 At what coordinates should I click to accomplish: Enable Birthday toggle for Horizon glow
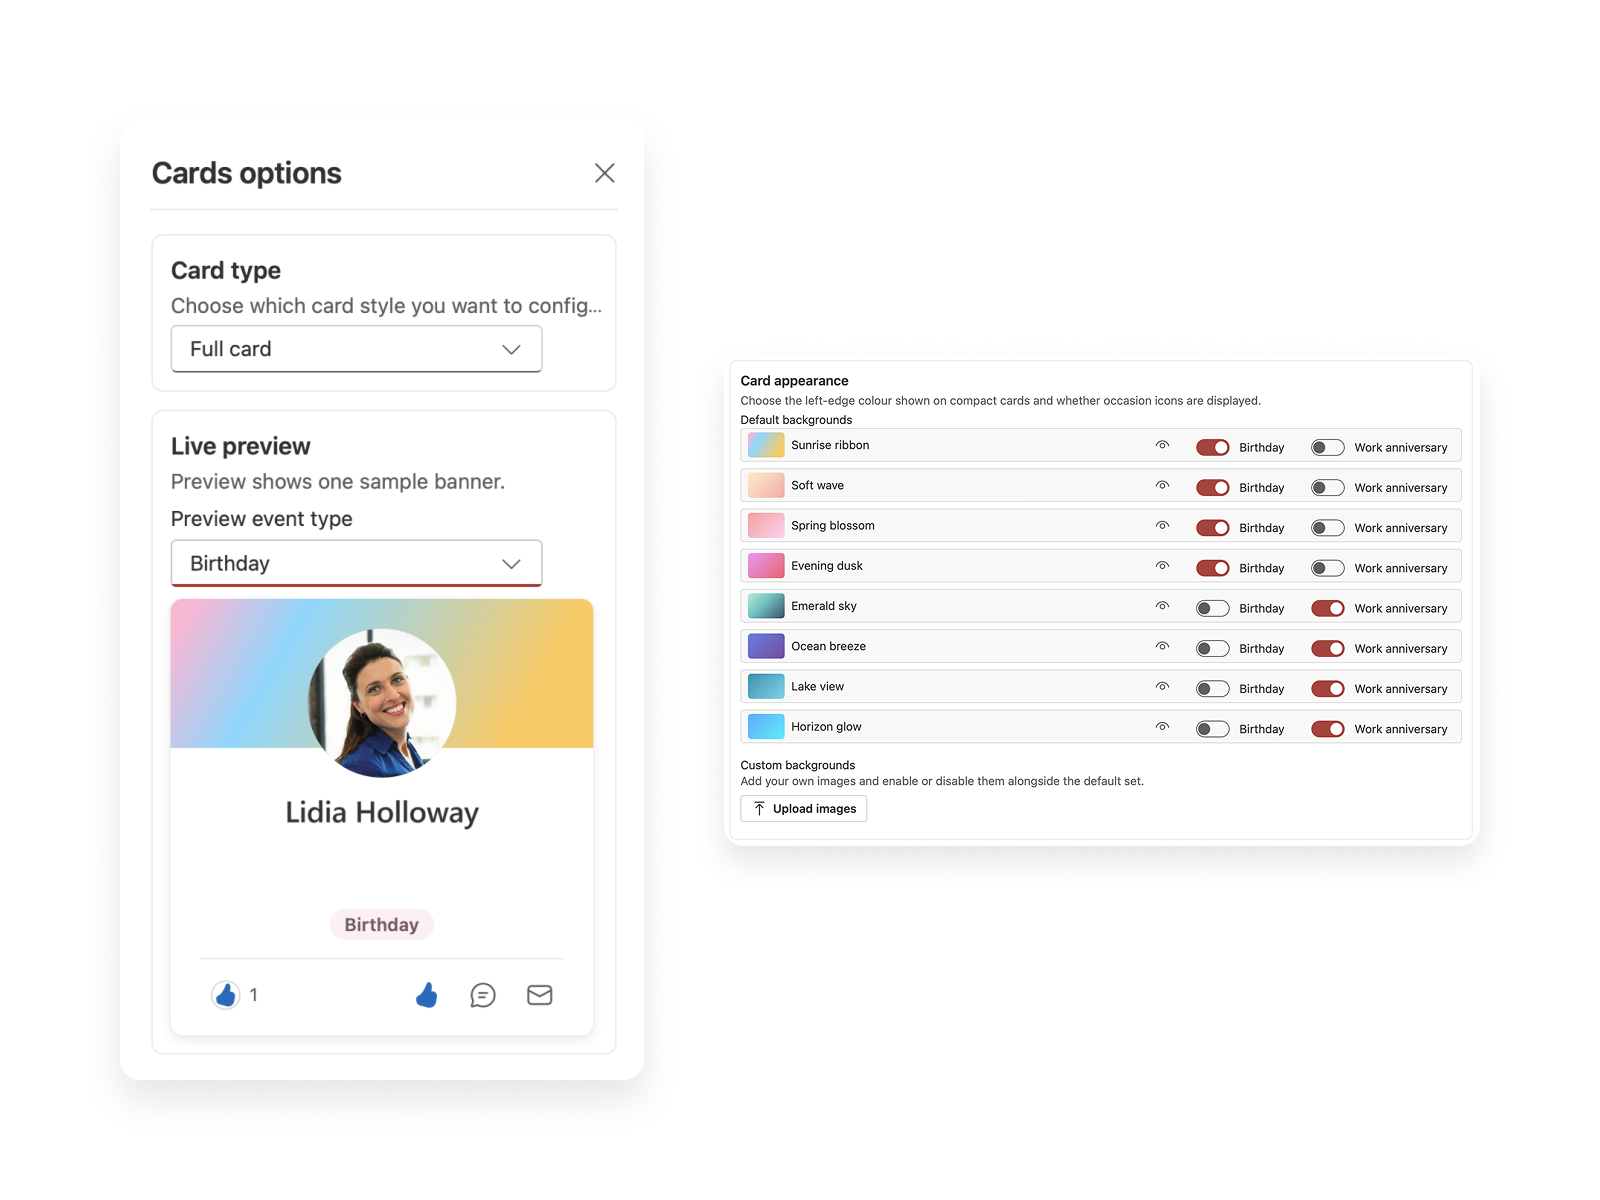[1213, 729]
